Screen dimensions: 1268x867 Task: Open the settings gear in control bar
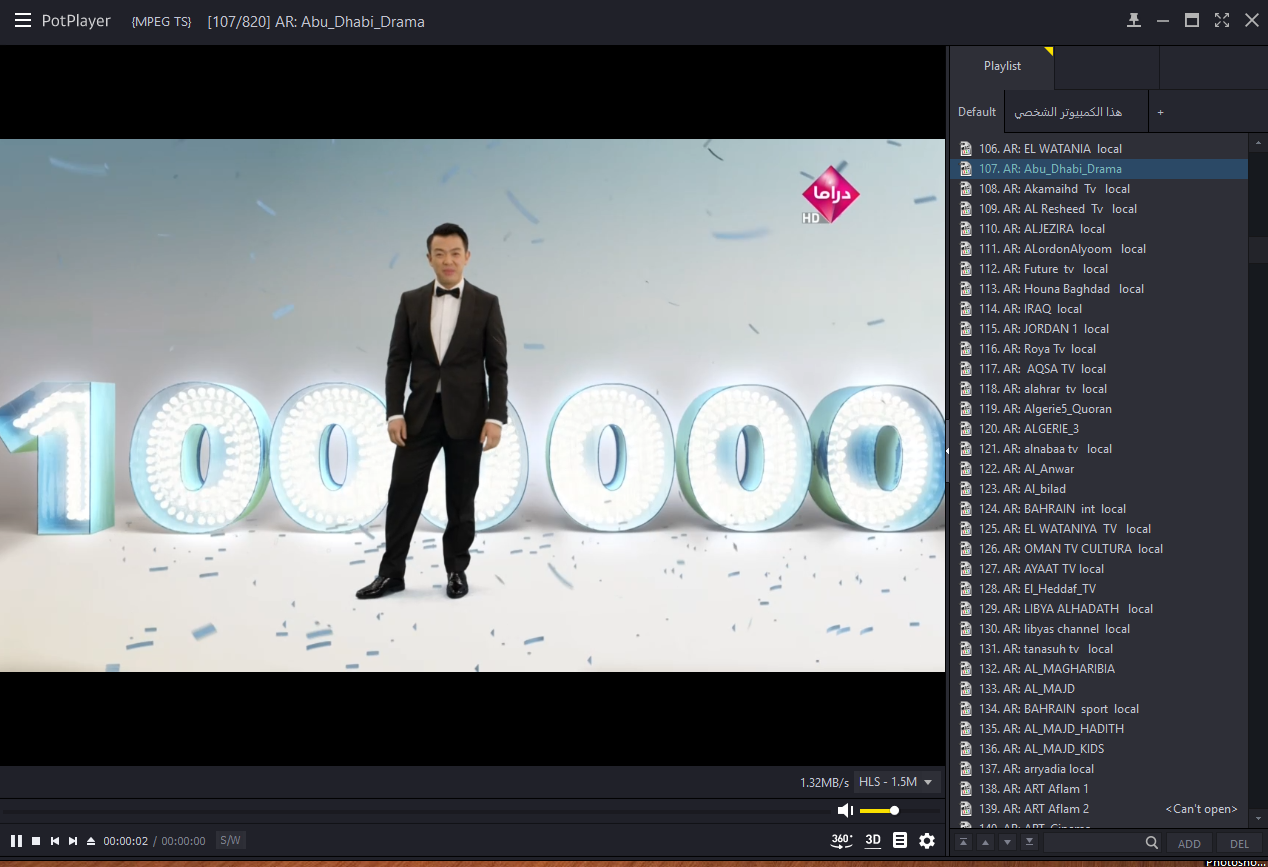[x=927, y=841]
